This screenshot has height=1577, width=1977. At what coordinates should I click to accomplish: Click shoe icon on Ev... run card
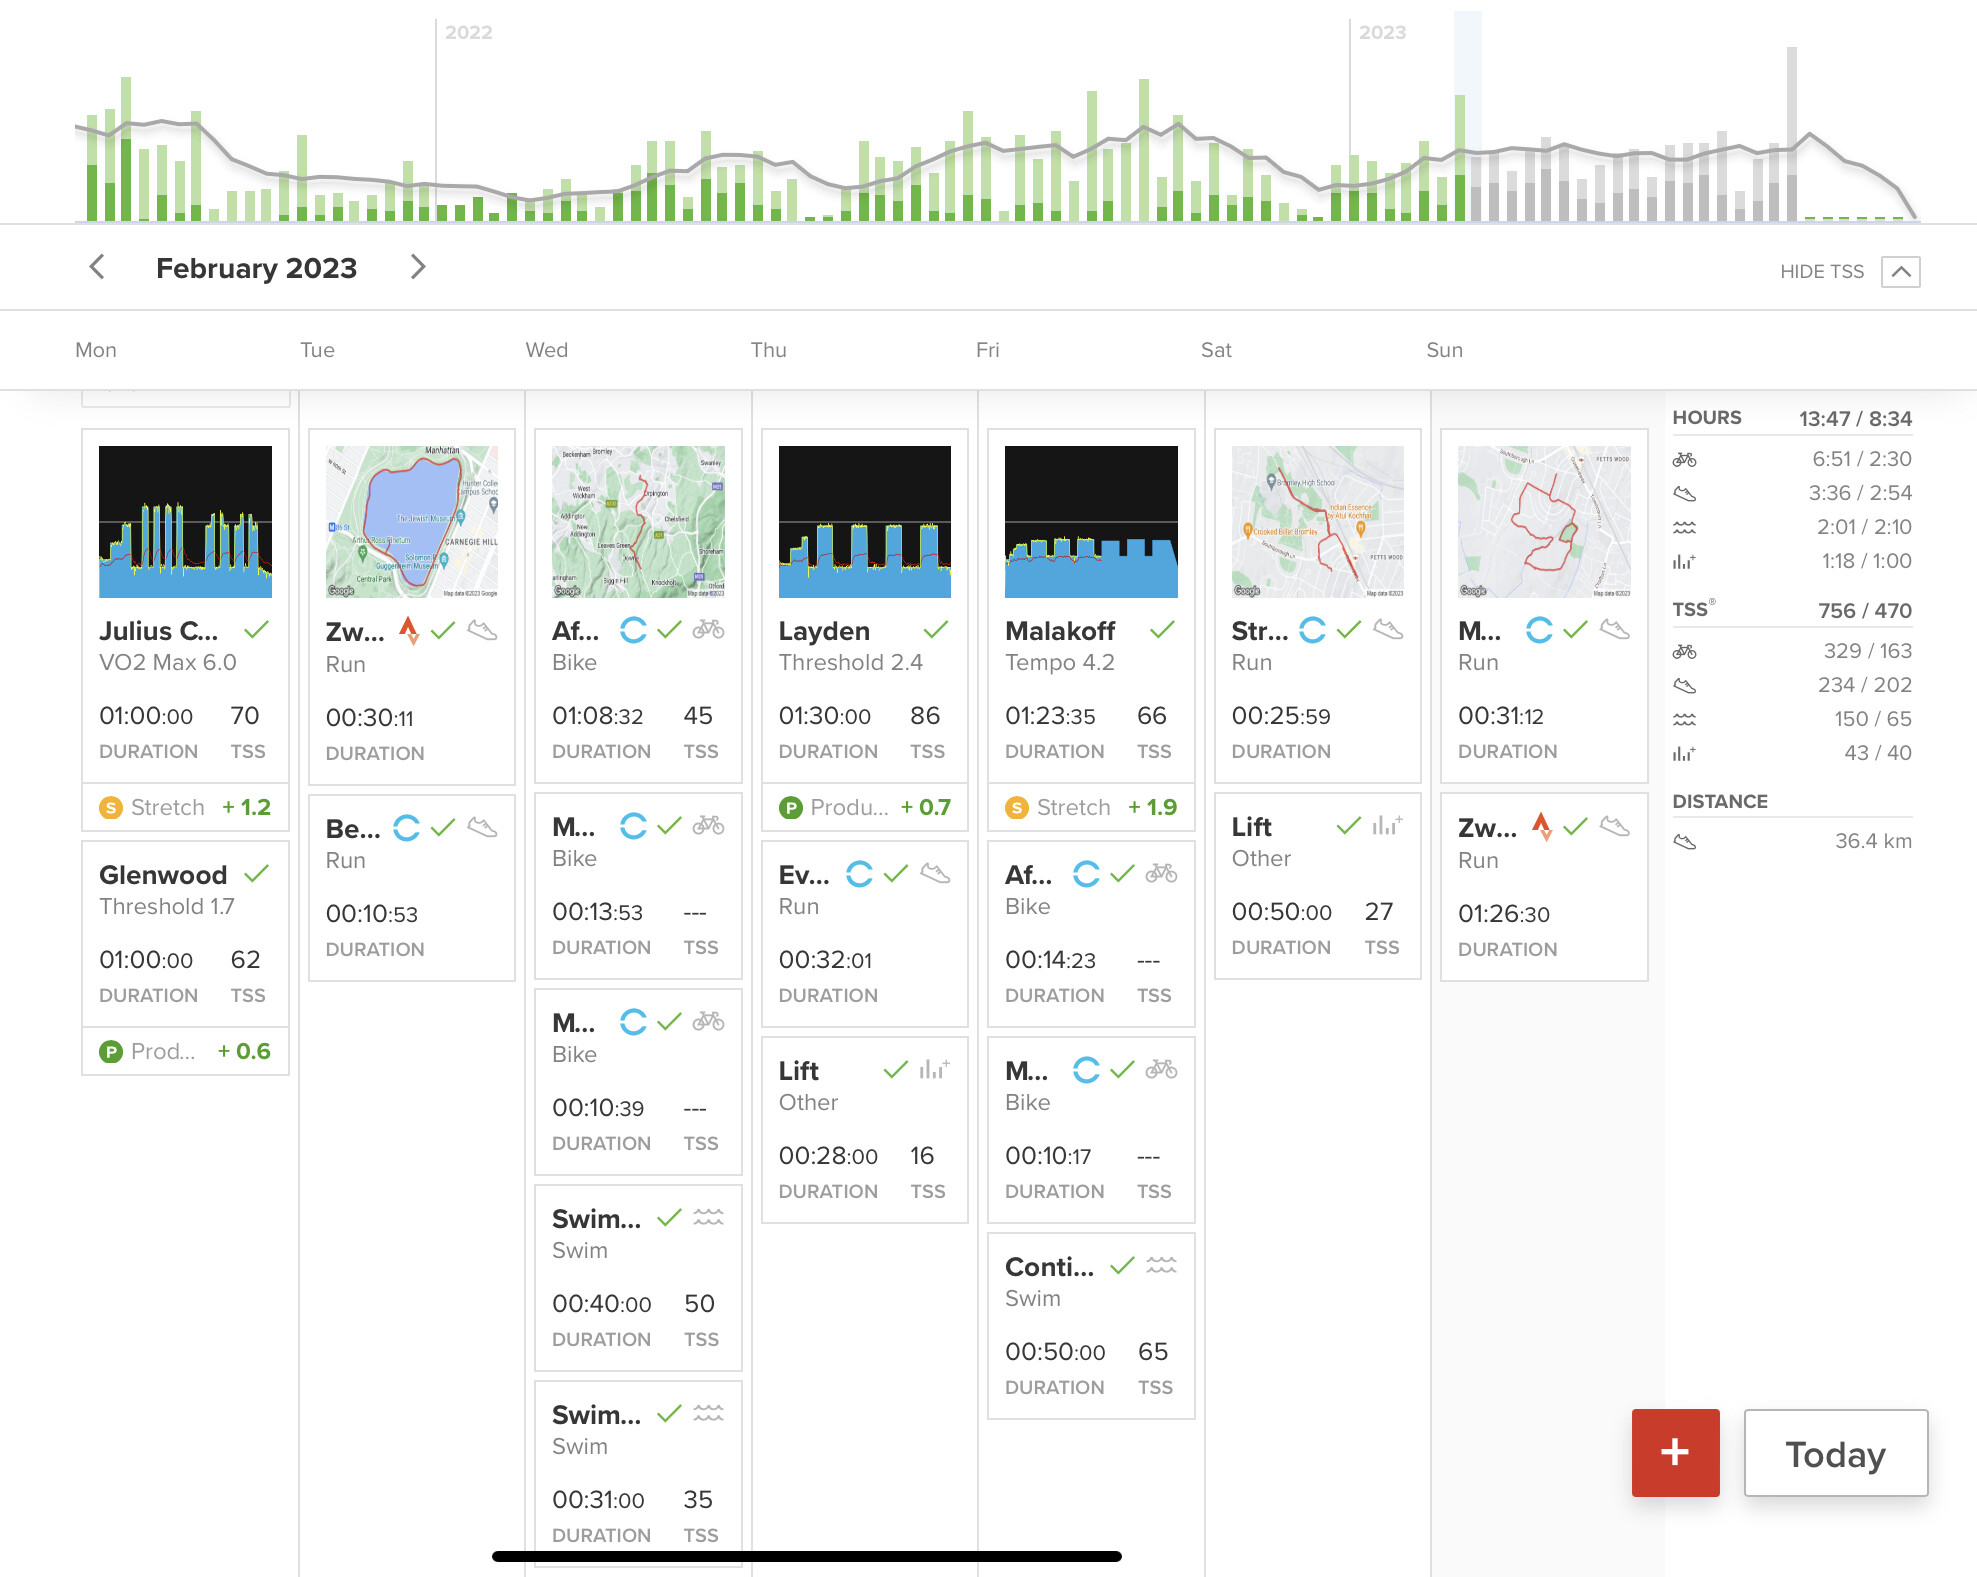coord(935,873)
